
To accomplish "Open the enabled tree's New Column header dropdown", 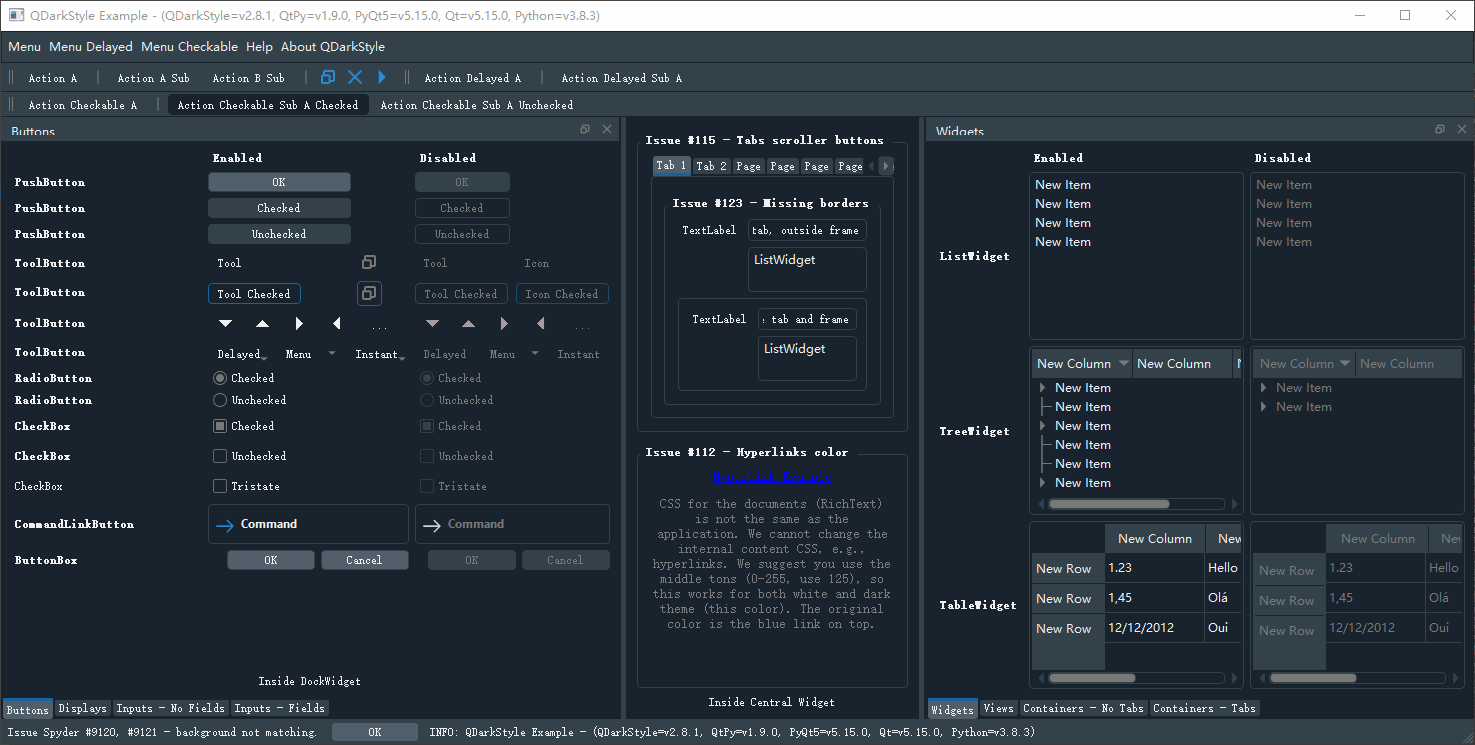I will click(1124, 364).
